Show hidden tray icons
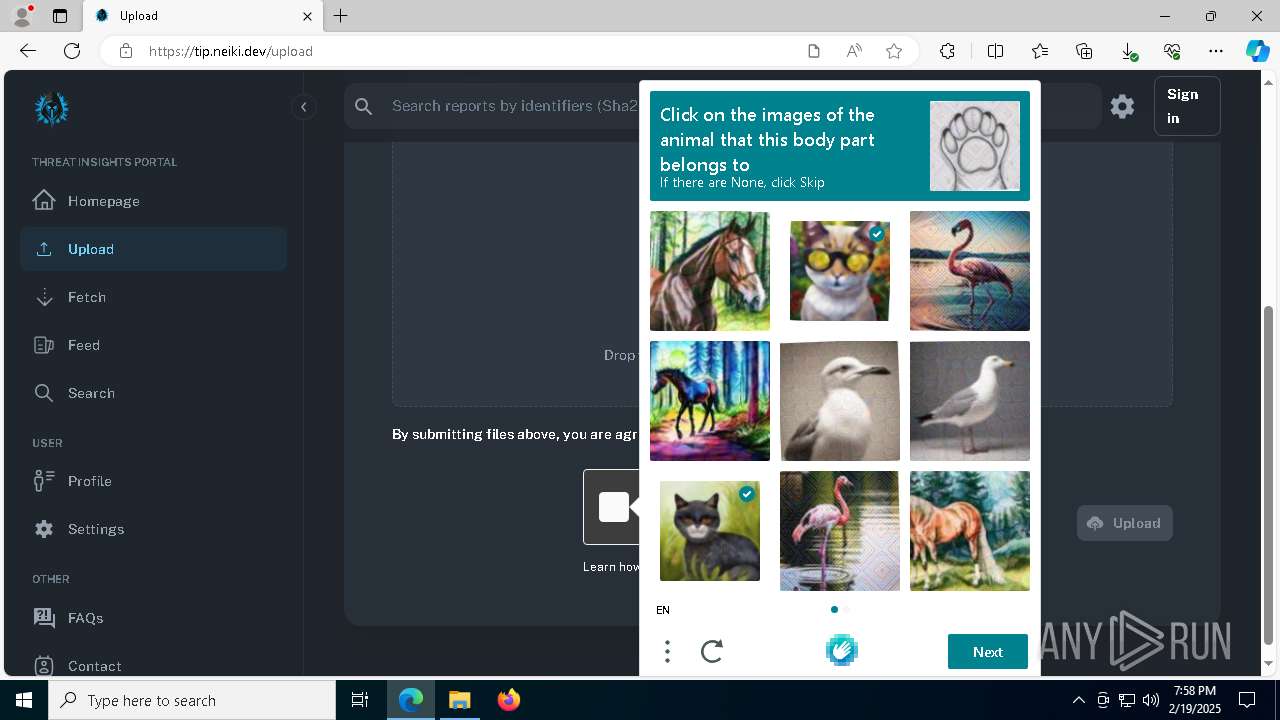 tap(1078, 700)
